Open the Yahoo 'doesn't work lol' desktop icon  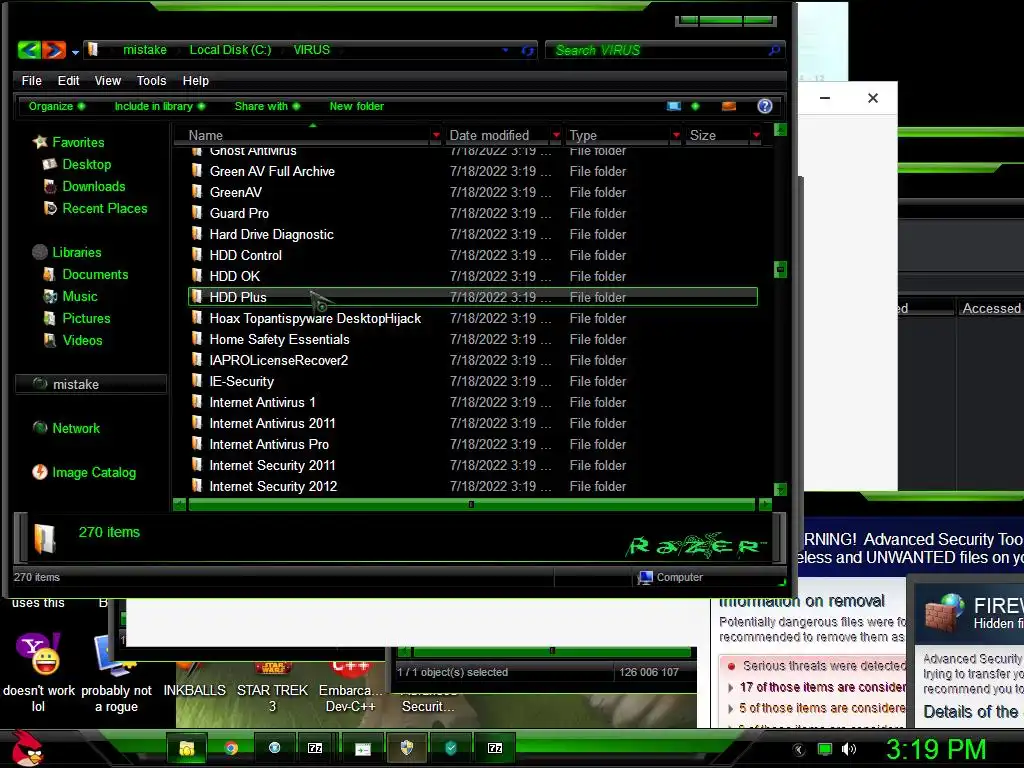pyautogui.click(x=39, y=673)
